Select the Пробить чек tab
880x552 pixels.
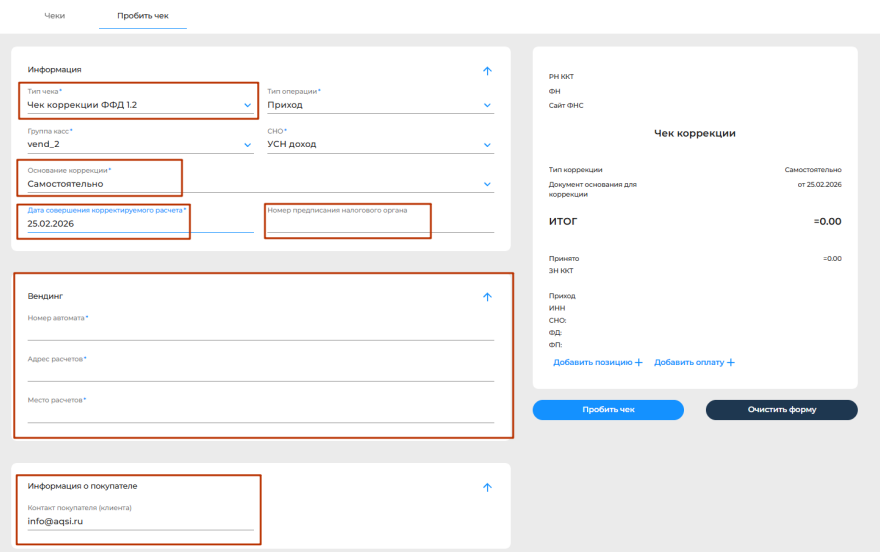[x=142, y=16]
